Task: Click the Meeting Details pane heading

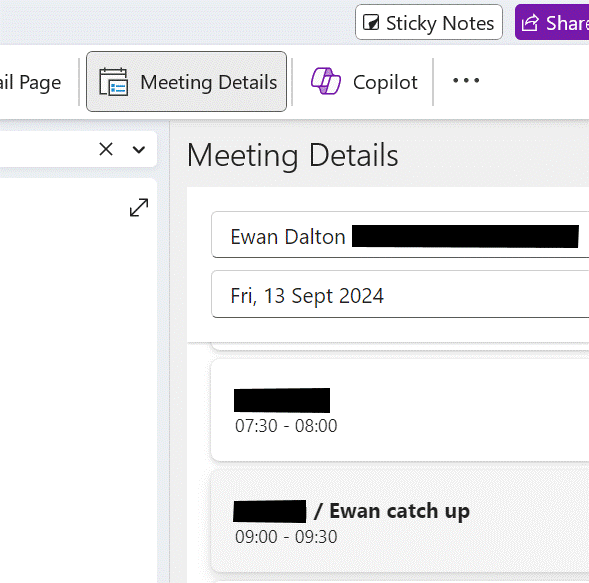Action: pos(292,156)
